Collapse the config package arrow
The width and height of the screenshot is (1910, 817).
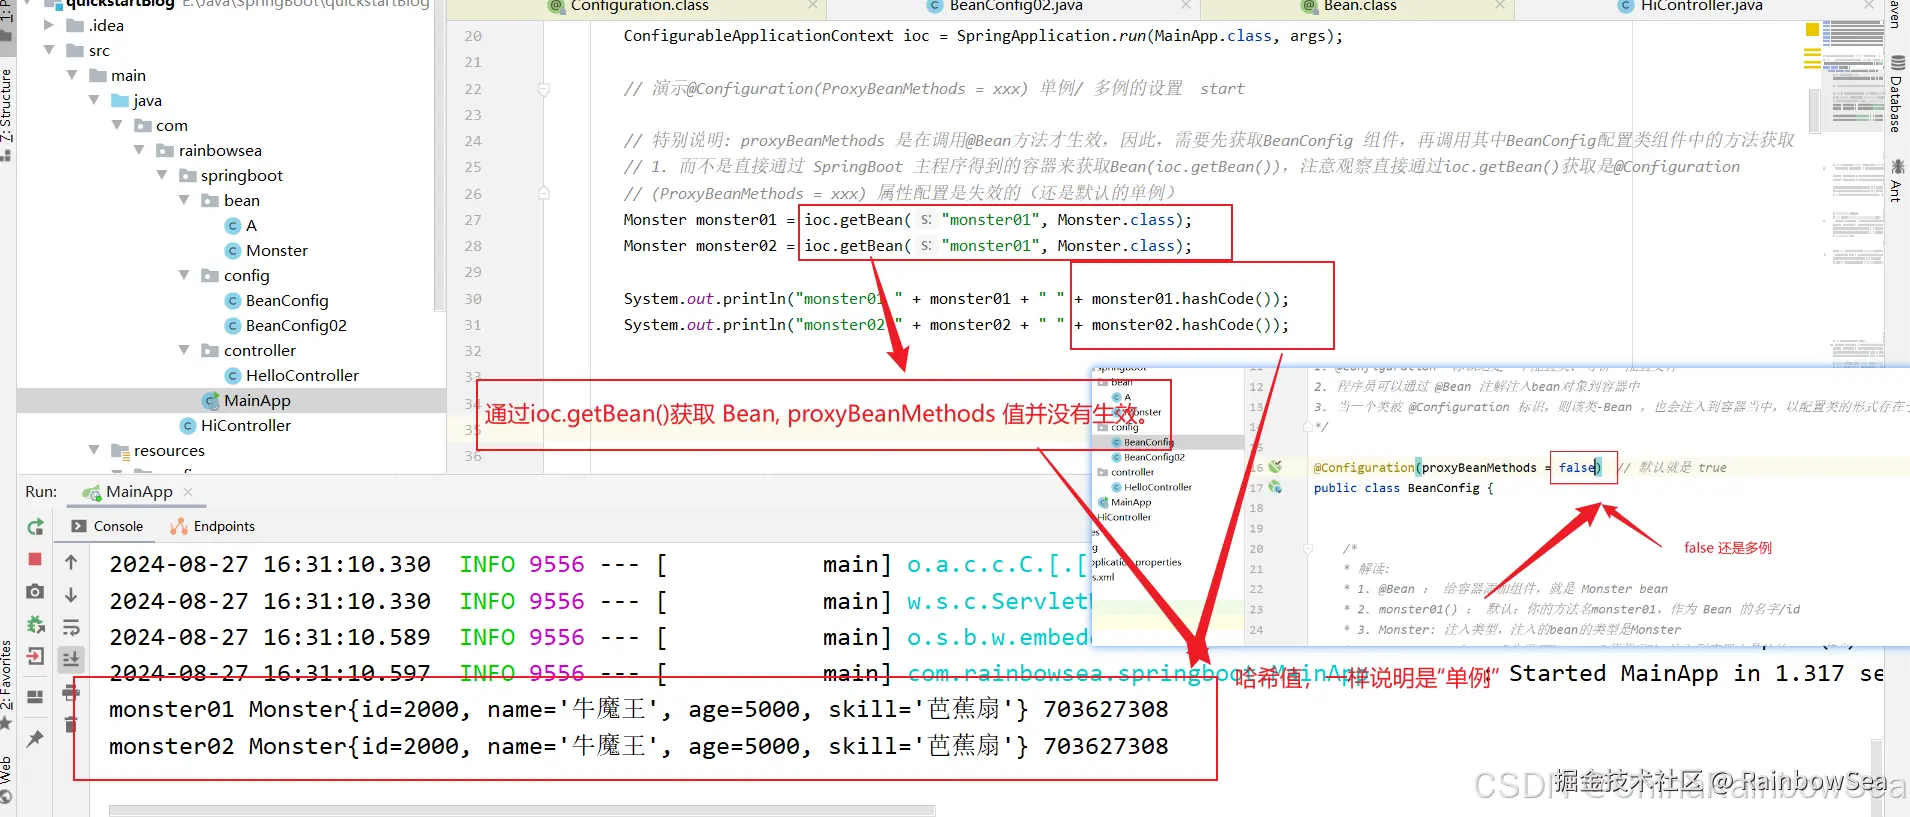(184, 275)
